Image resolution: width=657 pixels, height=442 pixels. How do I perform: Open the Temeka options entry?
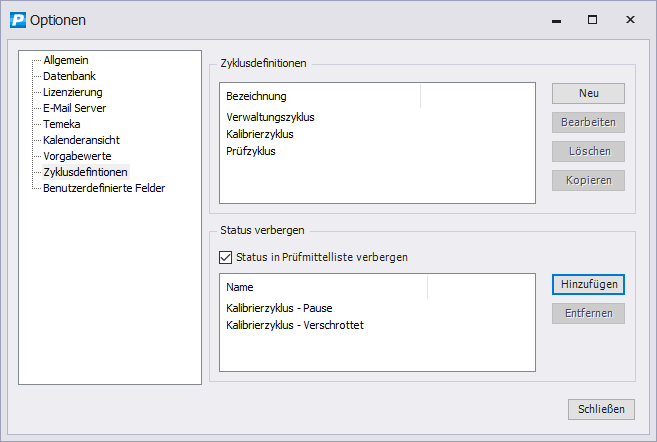coord(62,124)
